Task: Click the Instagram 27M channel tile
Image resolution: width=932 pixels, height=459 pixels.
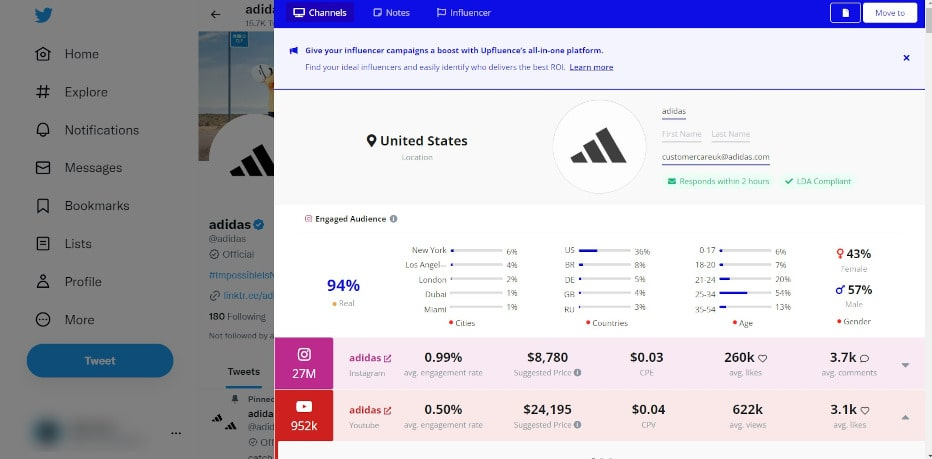Action: (x=304, y=364)
